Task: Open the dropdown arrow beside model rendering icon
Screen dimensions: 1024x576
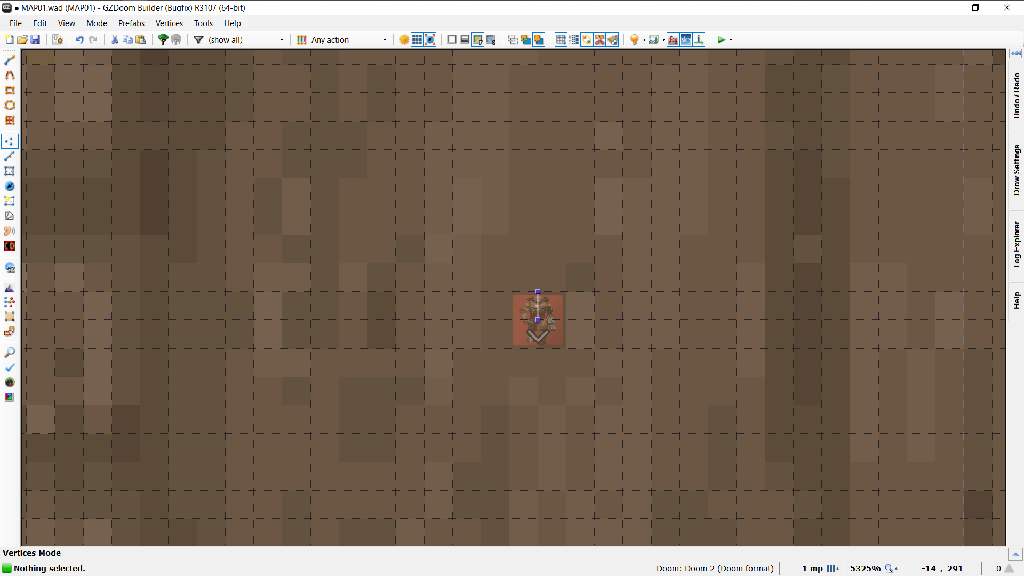Action: pyautogui.click(x=664, y=40)
